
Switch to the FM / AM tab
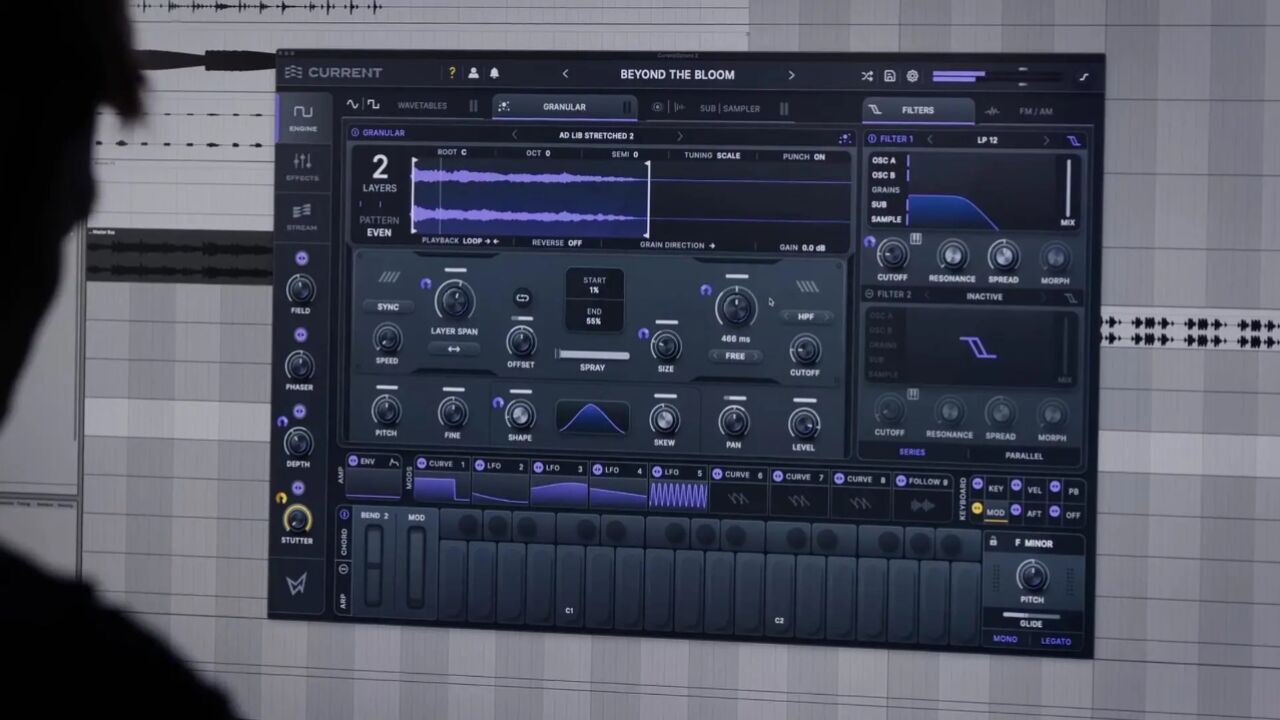pyautogui.click(x=1035, y=111)
